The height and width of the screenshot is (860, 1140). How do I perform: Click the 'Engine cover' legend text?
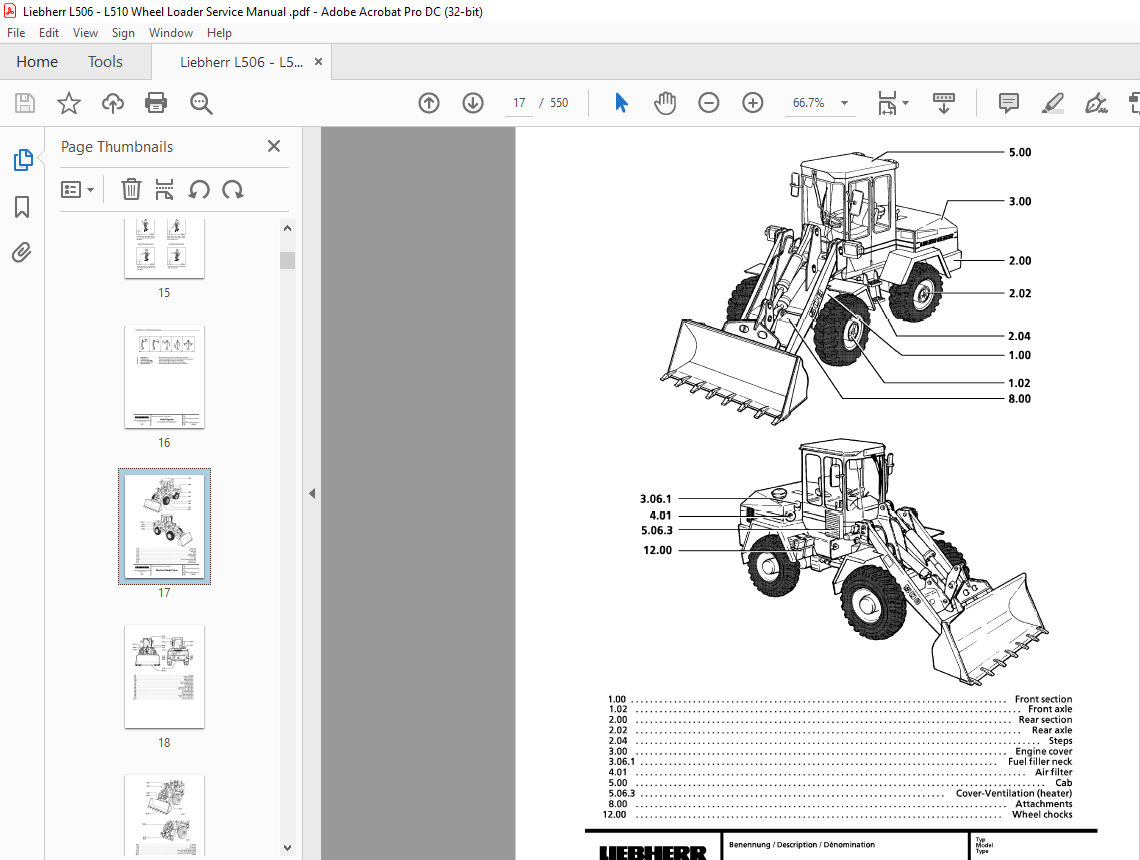pos(1044,751)
